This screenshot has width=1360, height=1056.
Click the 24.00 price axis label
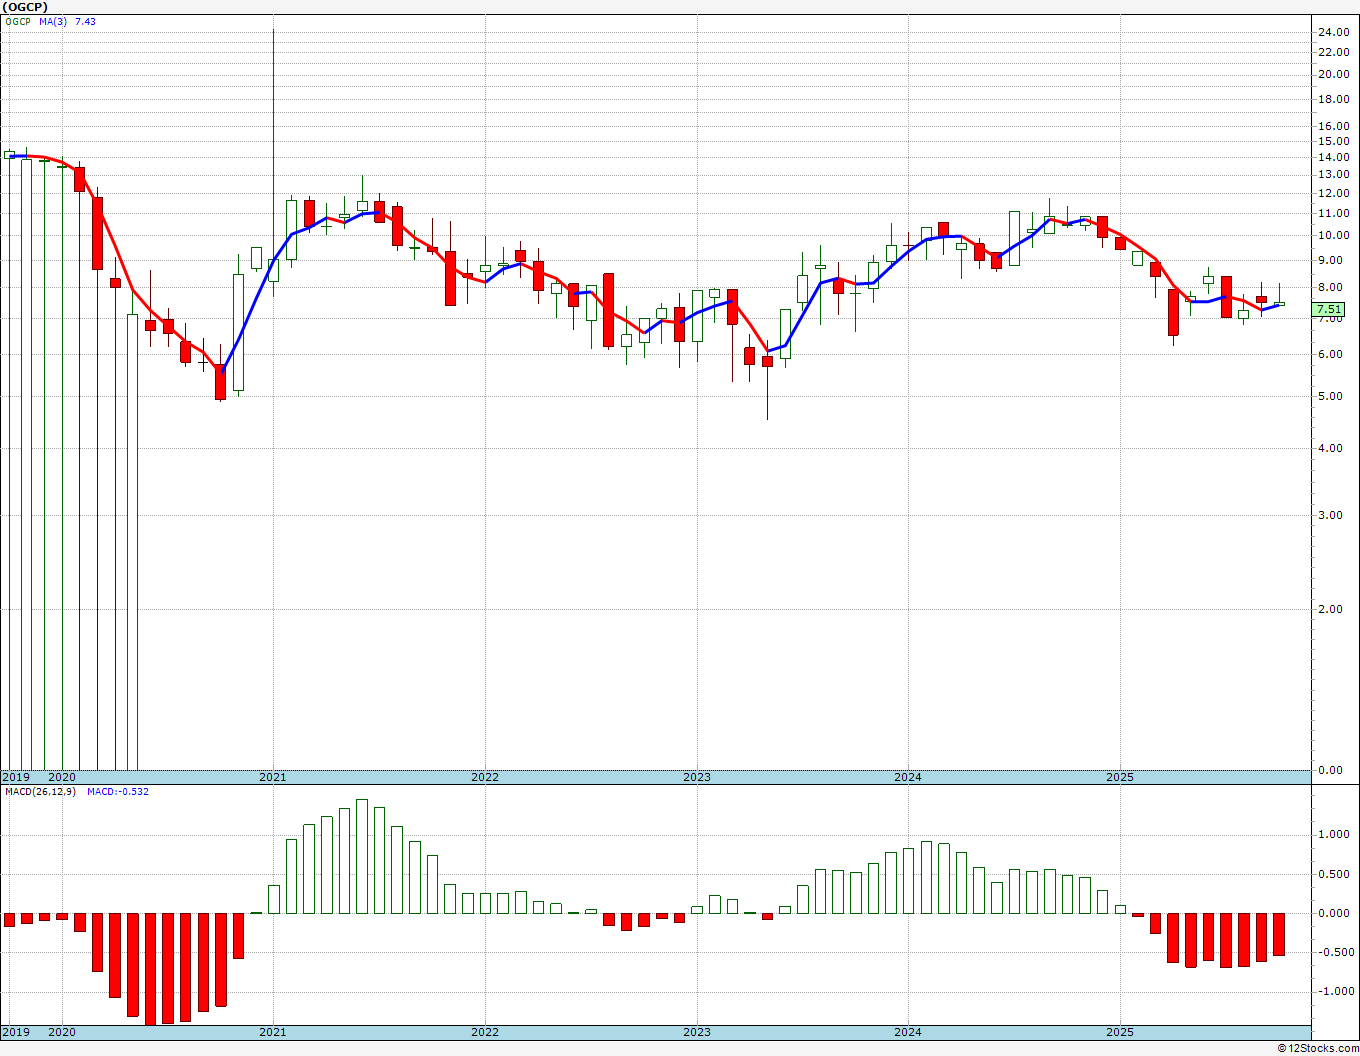point(1333,32)
